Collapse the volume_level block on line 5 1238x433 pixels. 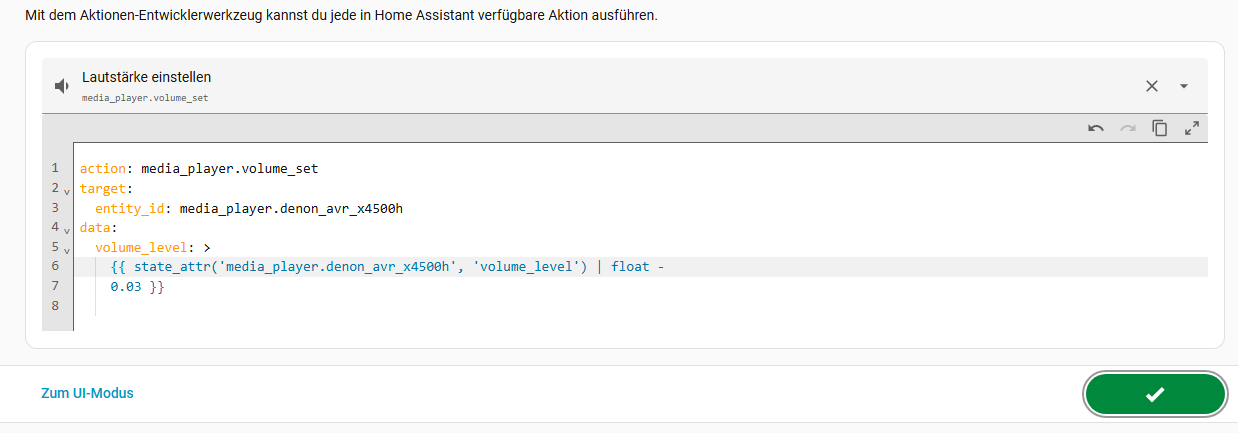point(67,250)
